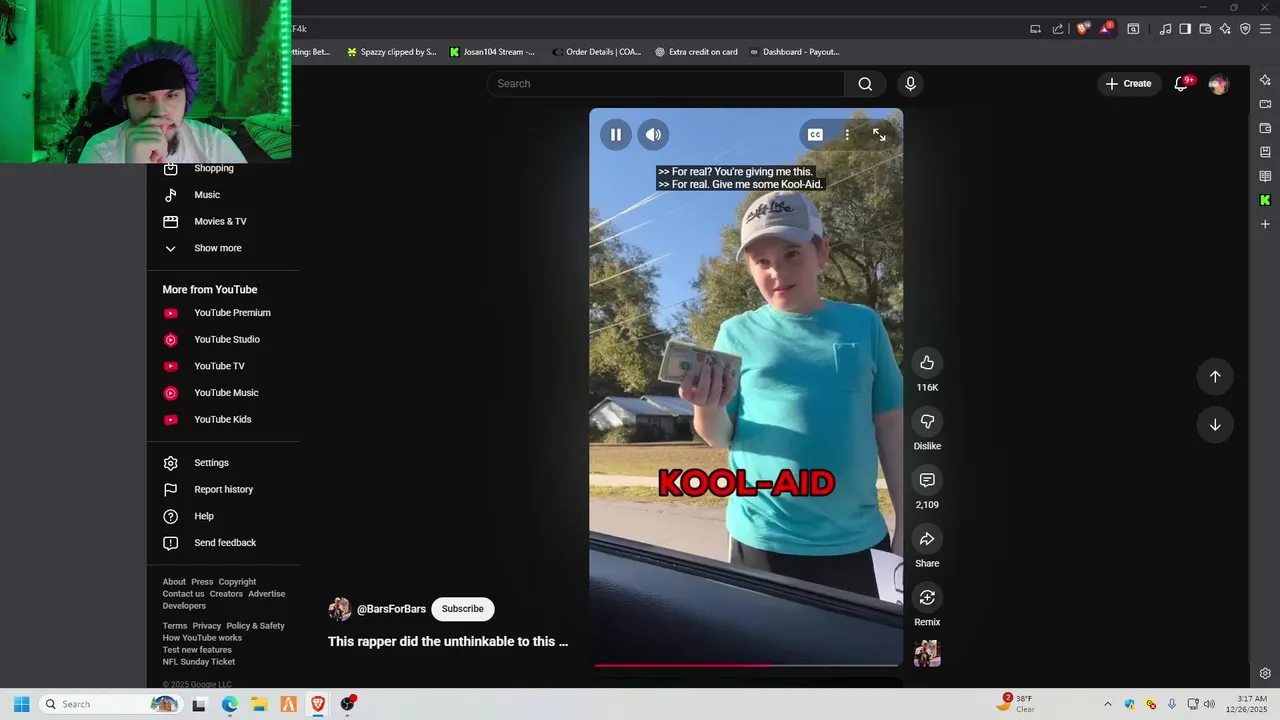Open YouTube notifications bell
1280x720 pixels.
click(x=1181, y=84)
